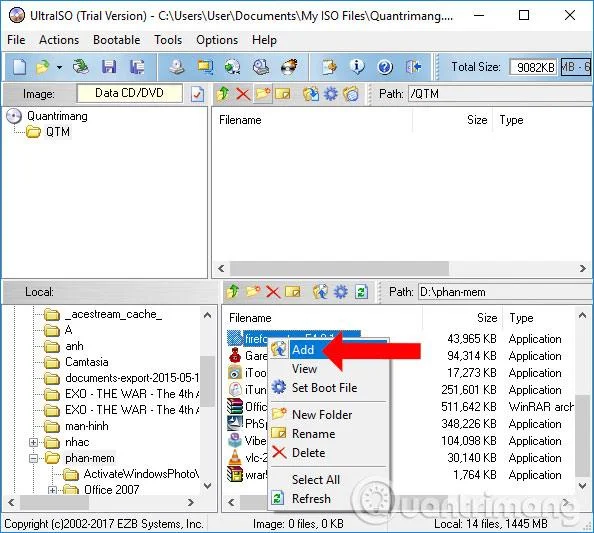Toggle the image properties checkmark button
Viewport: 594px width, 533px height.
[x=197, y=94]
